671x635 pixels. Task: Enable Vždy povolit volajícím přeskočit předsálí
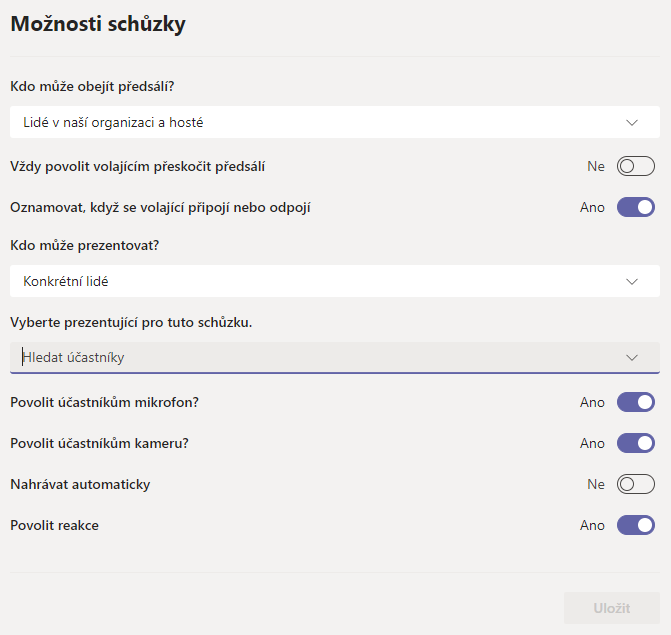[635, 167]
